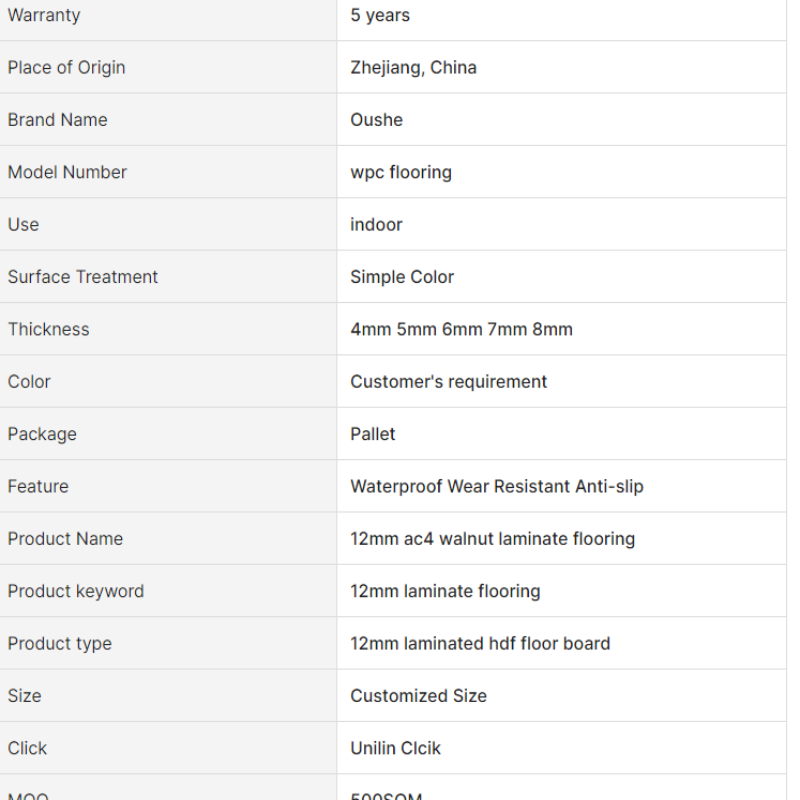Select the 'Unilin Clcik' value
Viewport: 800px width, 800px height.
[395, 748]
